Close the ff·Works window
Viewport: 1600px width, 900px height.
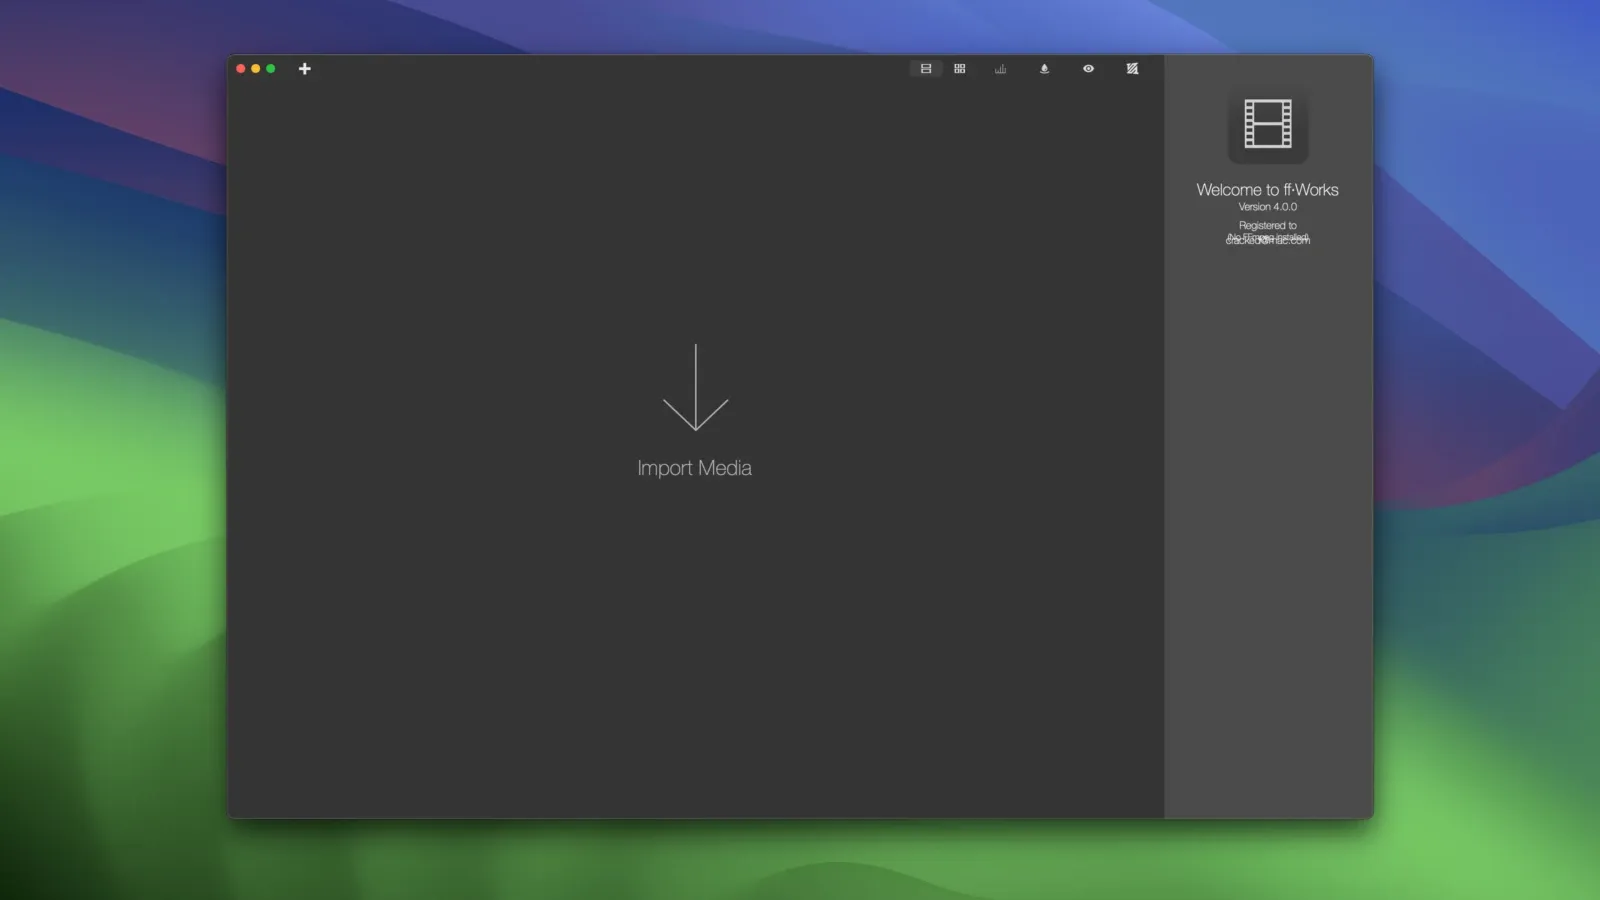tap(241, 69)
